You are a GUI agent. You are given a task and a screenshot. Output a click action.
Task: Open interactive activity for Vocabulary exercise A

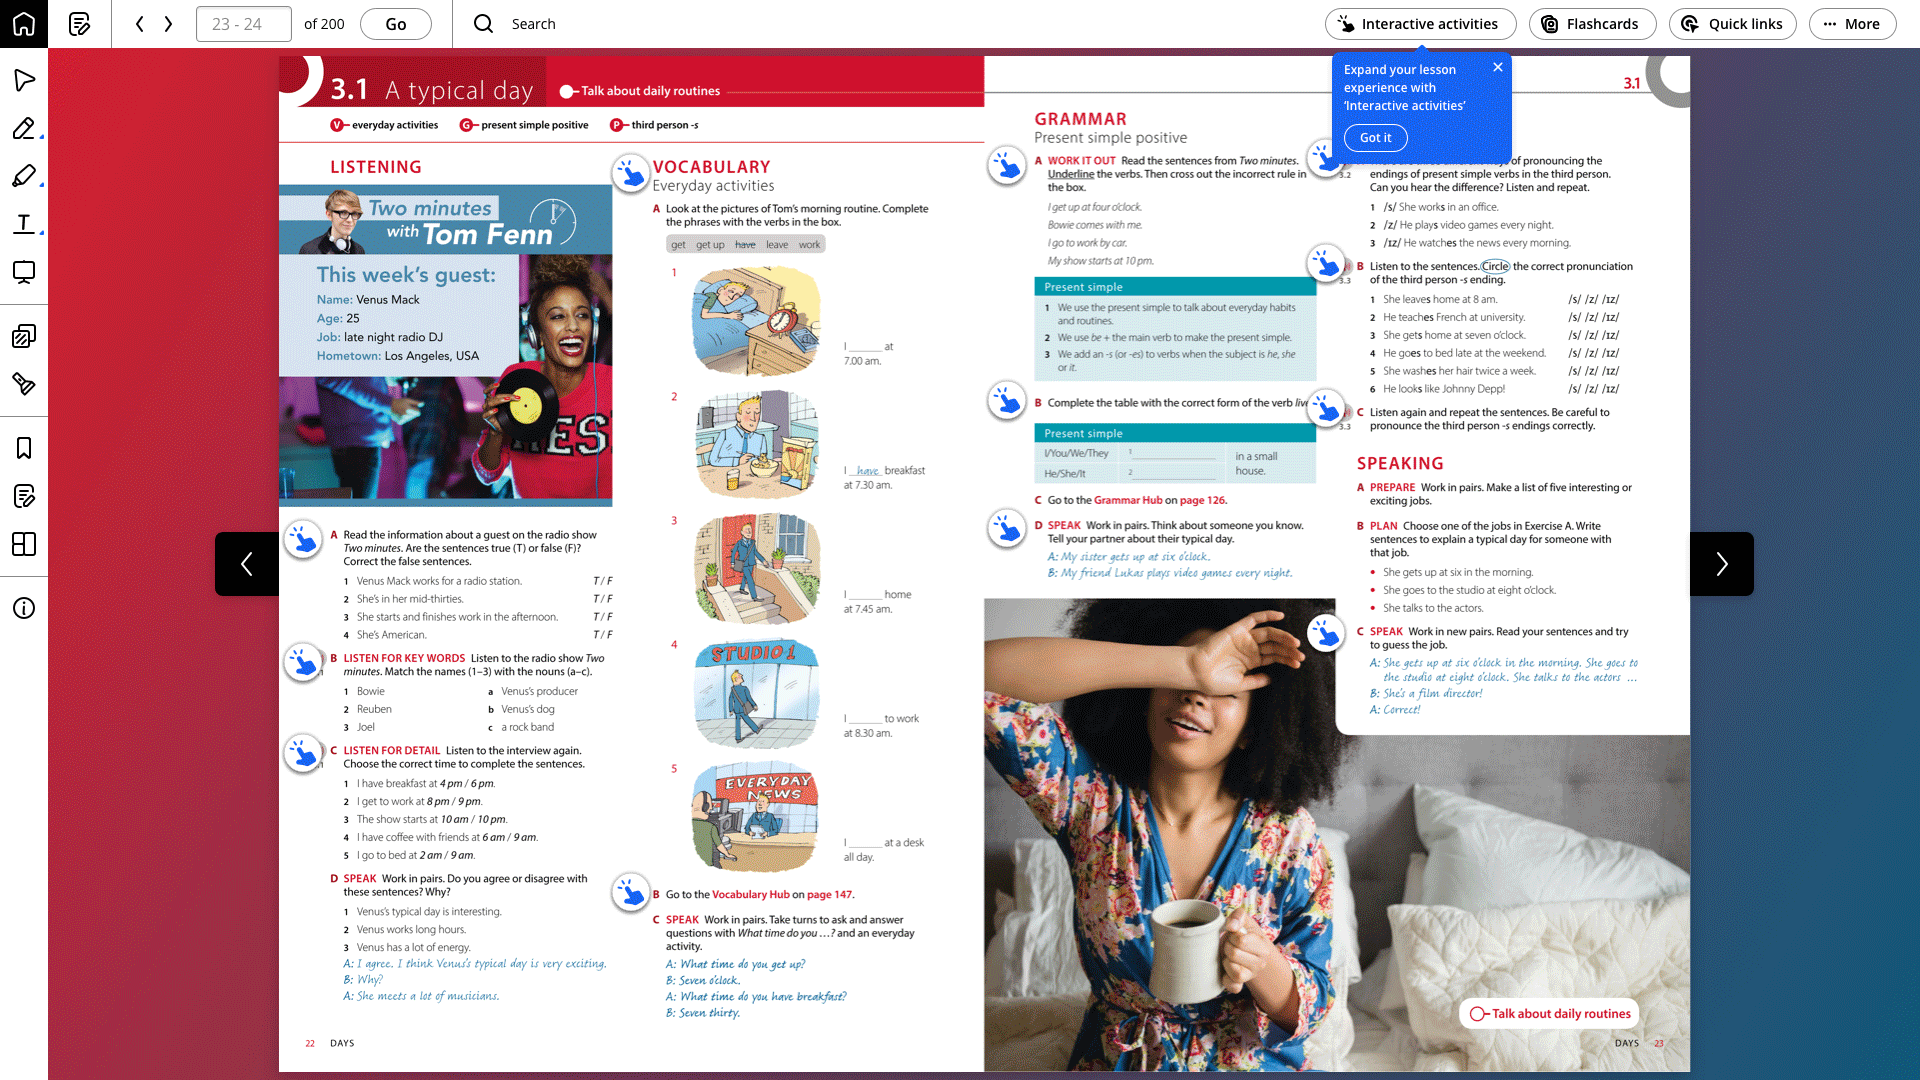click(631, 173)
